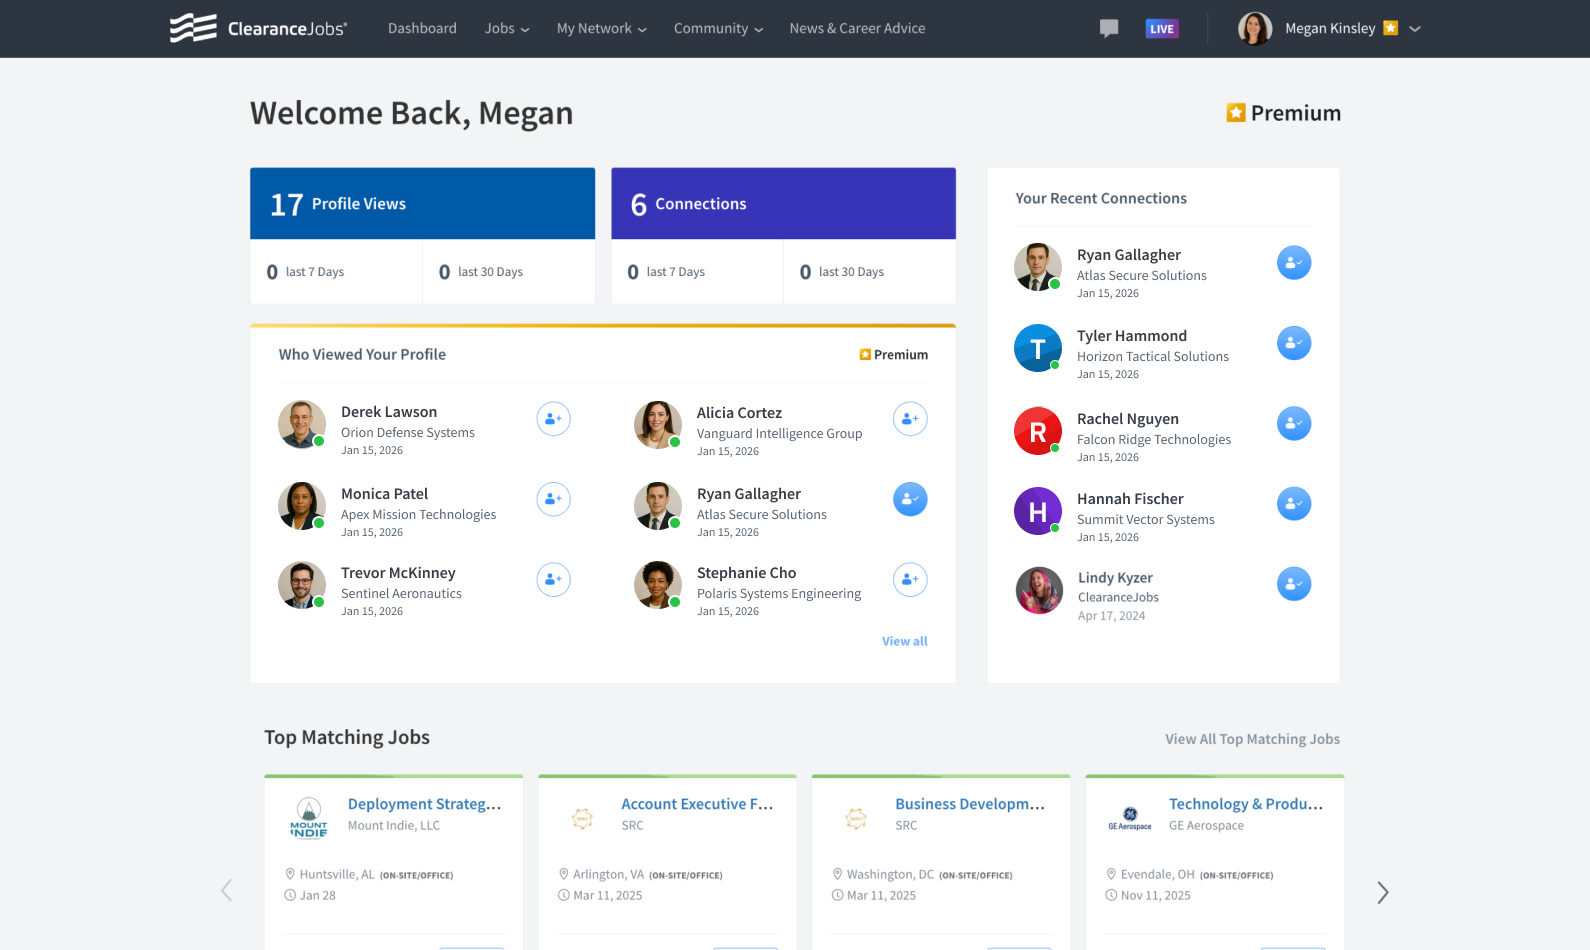1590x950 pixels.
Task: Open the Jobs dropdown menu
Action: (x=507, y=28)
